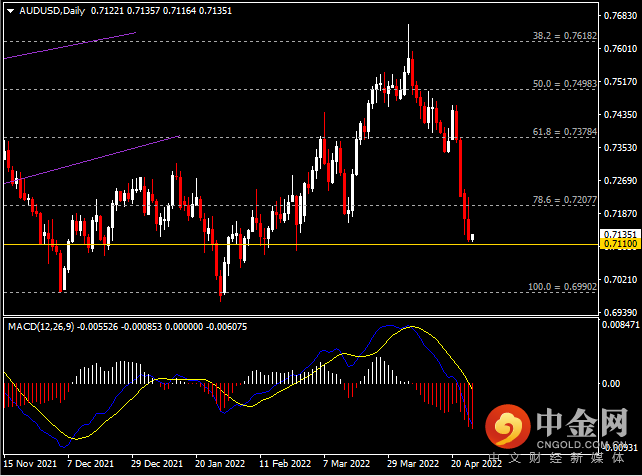
Task: Select the 100.0 = 0.69902 Fibonacci label
Action: [x=562, y=287]
